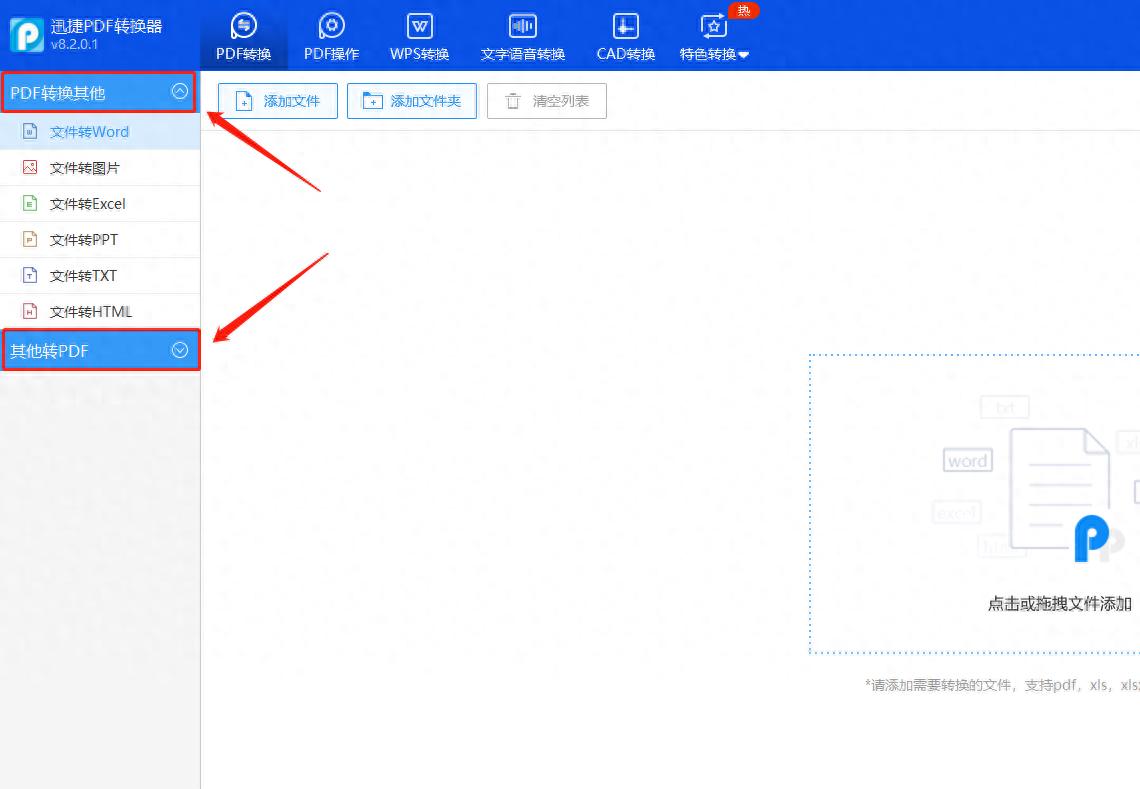Click the TXT icon beside 文件转TXT
The height and width of the screenshot is (789, 1140).
30,275
